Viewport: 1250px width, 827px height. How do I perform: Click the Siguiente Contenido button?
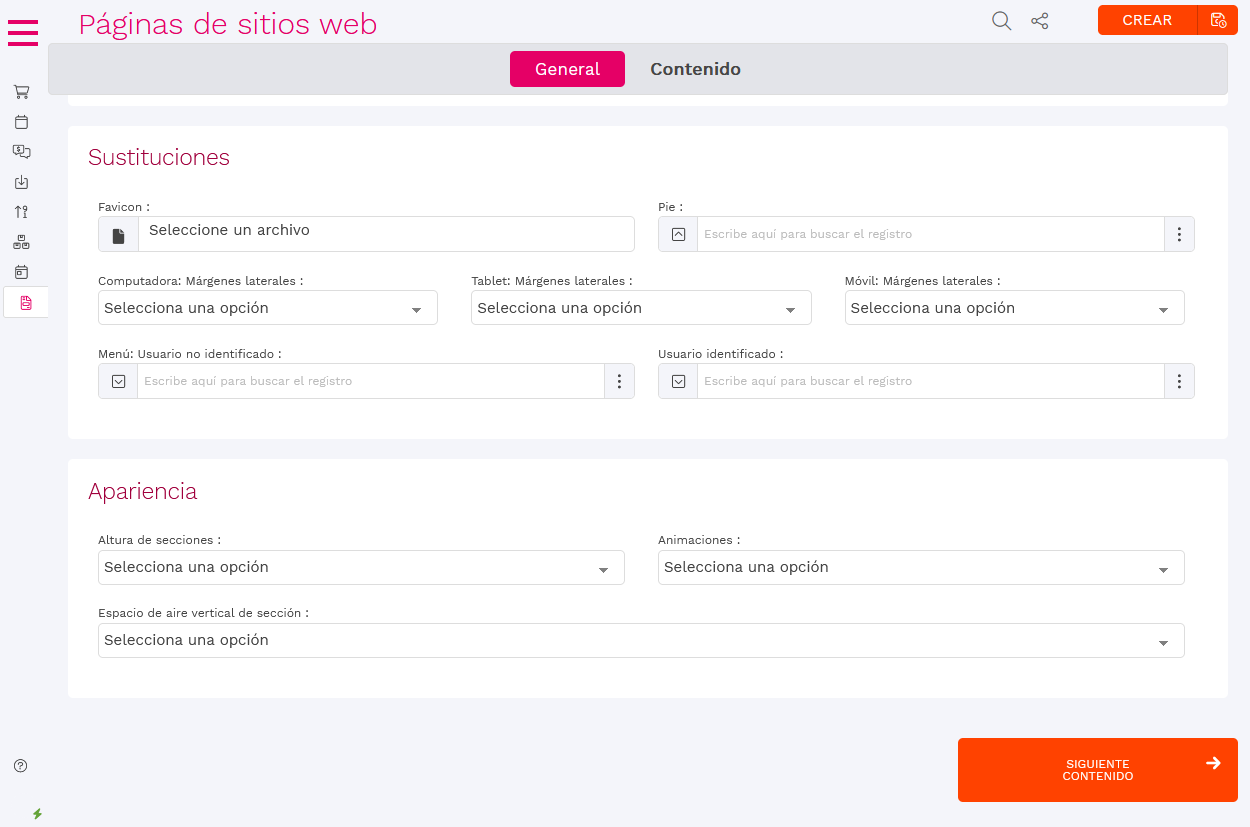tap(1097, 770)
